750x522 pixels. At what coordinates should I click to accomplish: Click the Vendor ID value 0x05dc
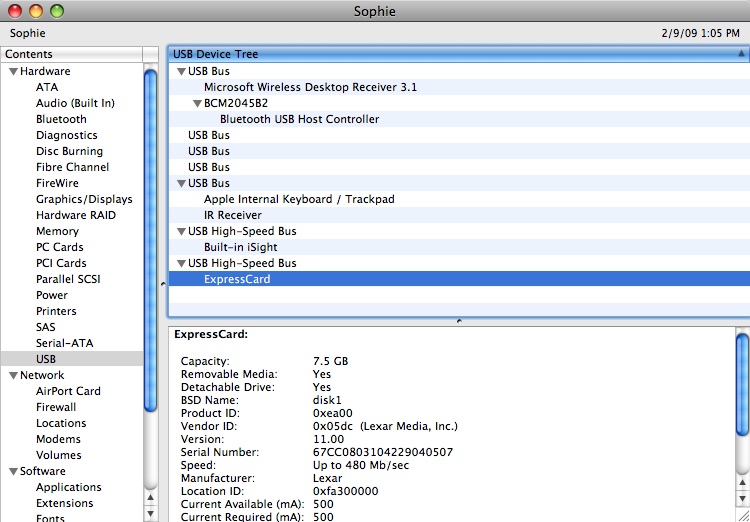click(333, 426)
